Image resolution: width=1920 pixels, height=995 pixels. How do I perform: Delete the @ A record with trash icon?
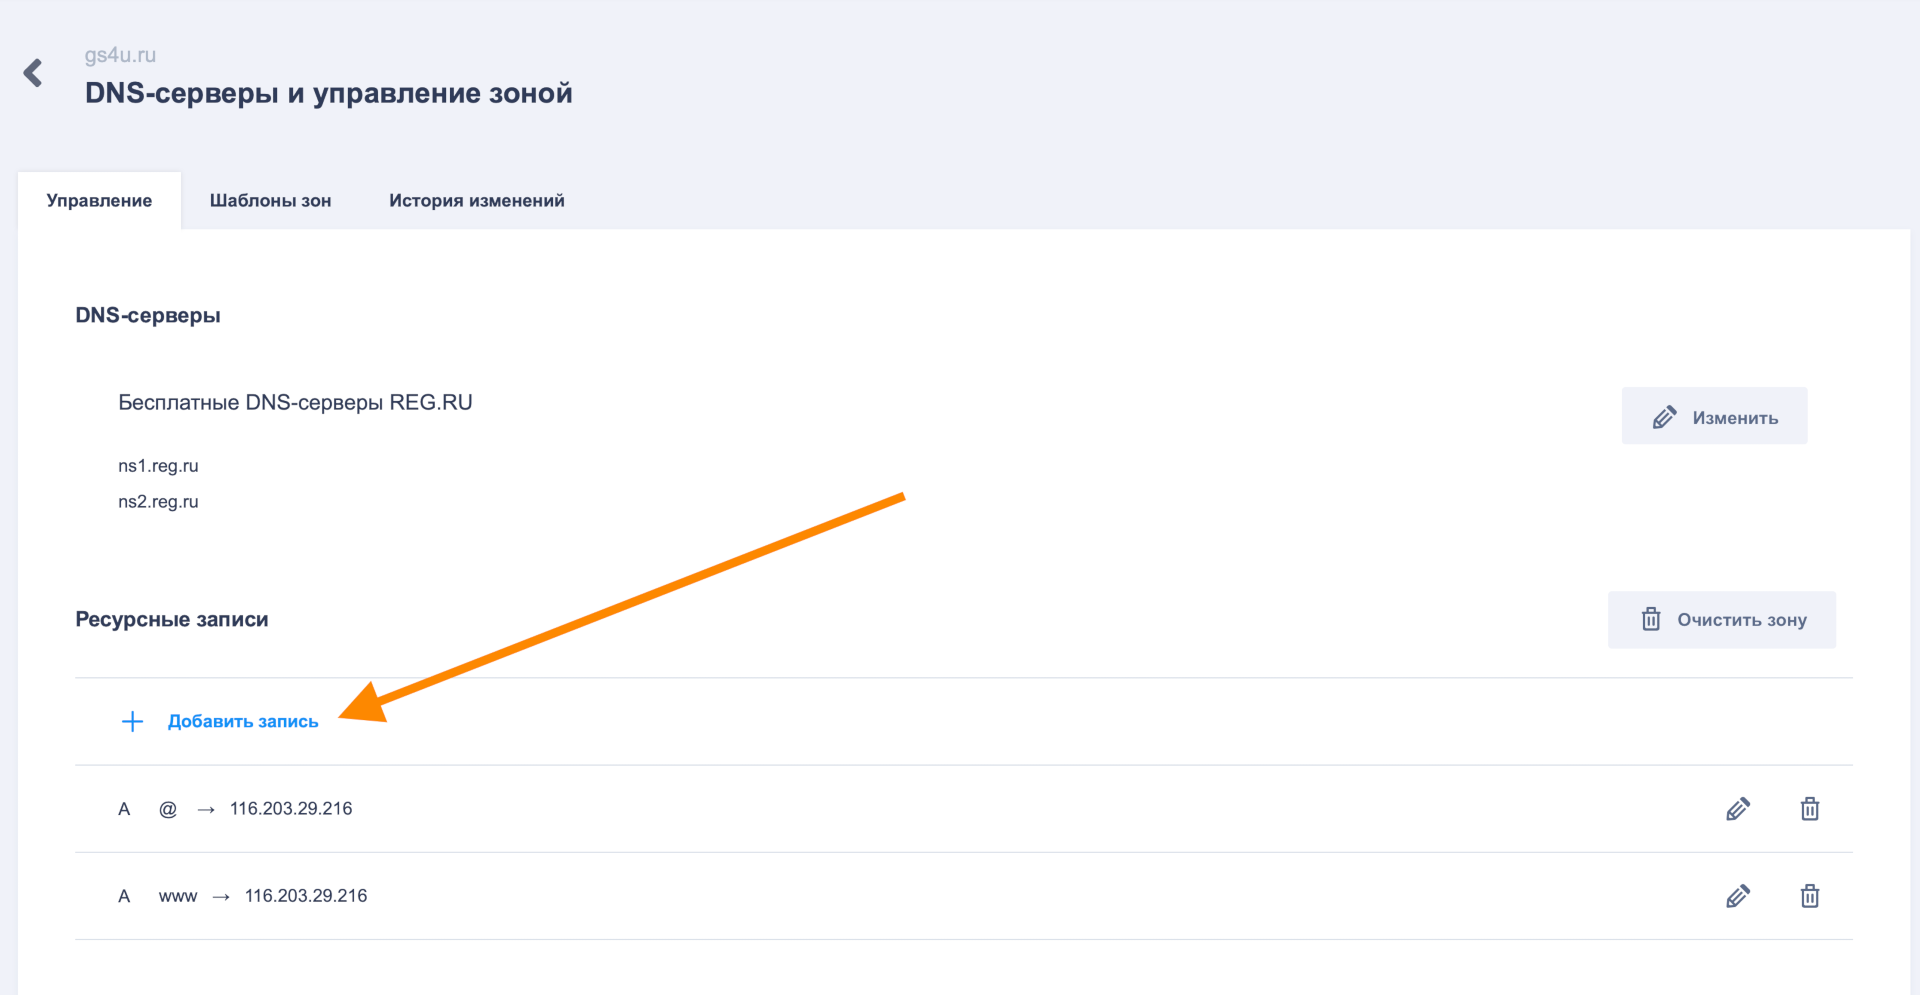(1809, 809)
